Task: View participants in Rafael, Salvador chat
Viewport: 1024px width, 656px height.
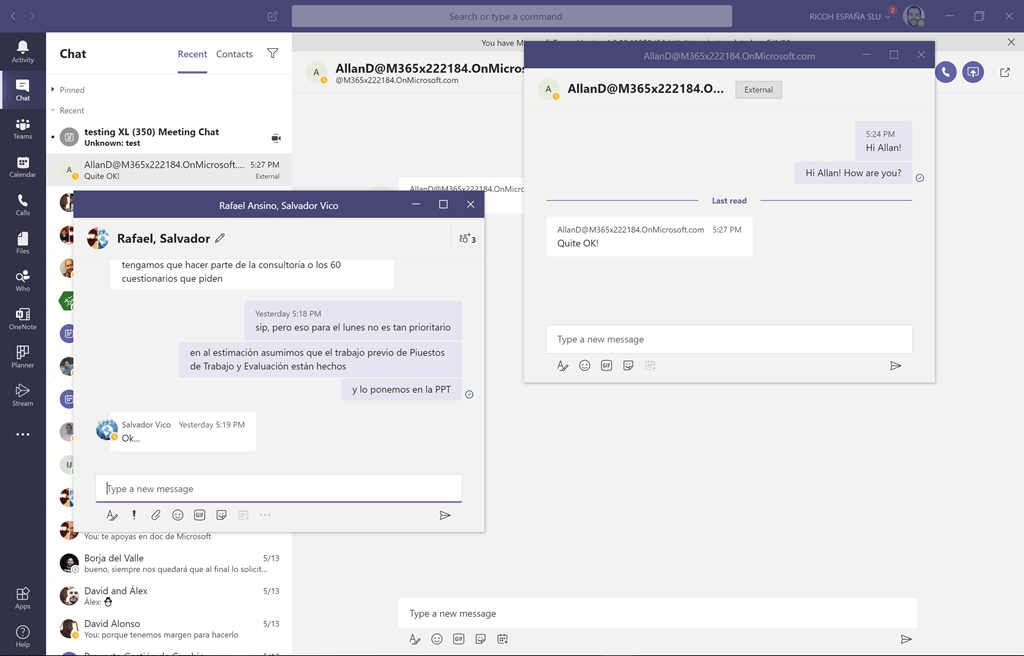Action: click(x=467, y=238)
